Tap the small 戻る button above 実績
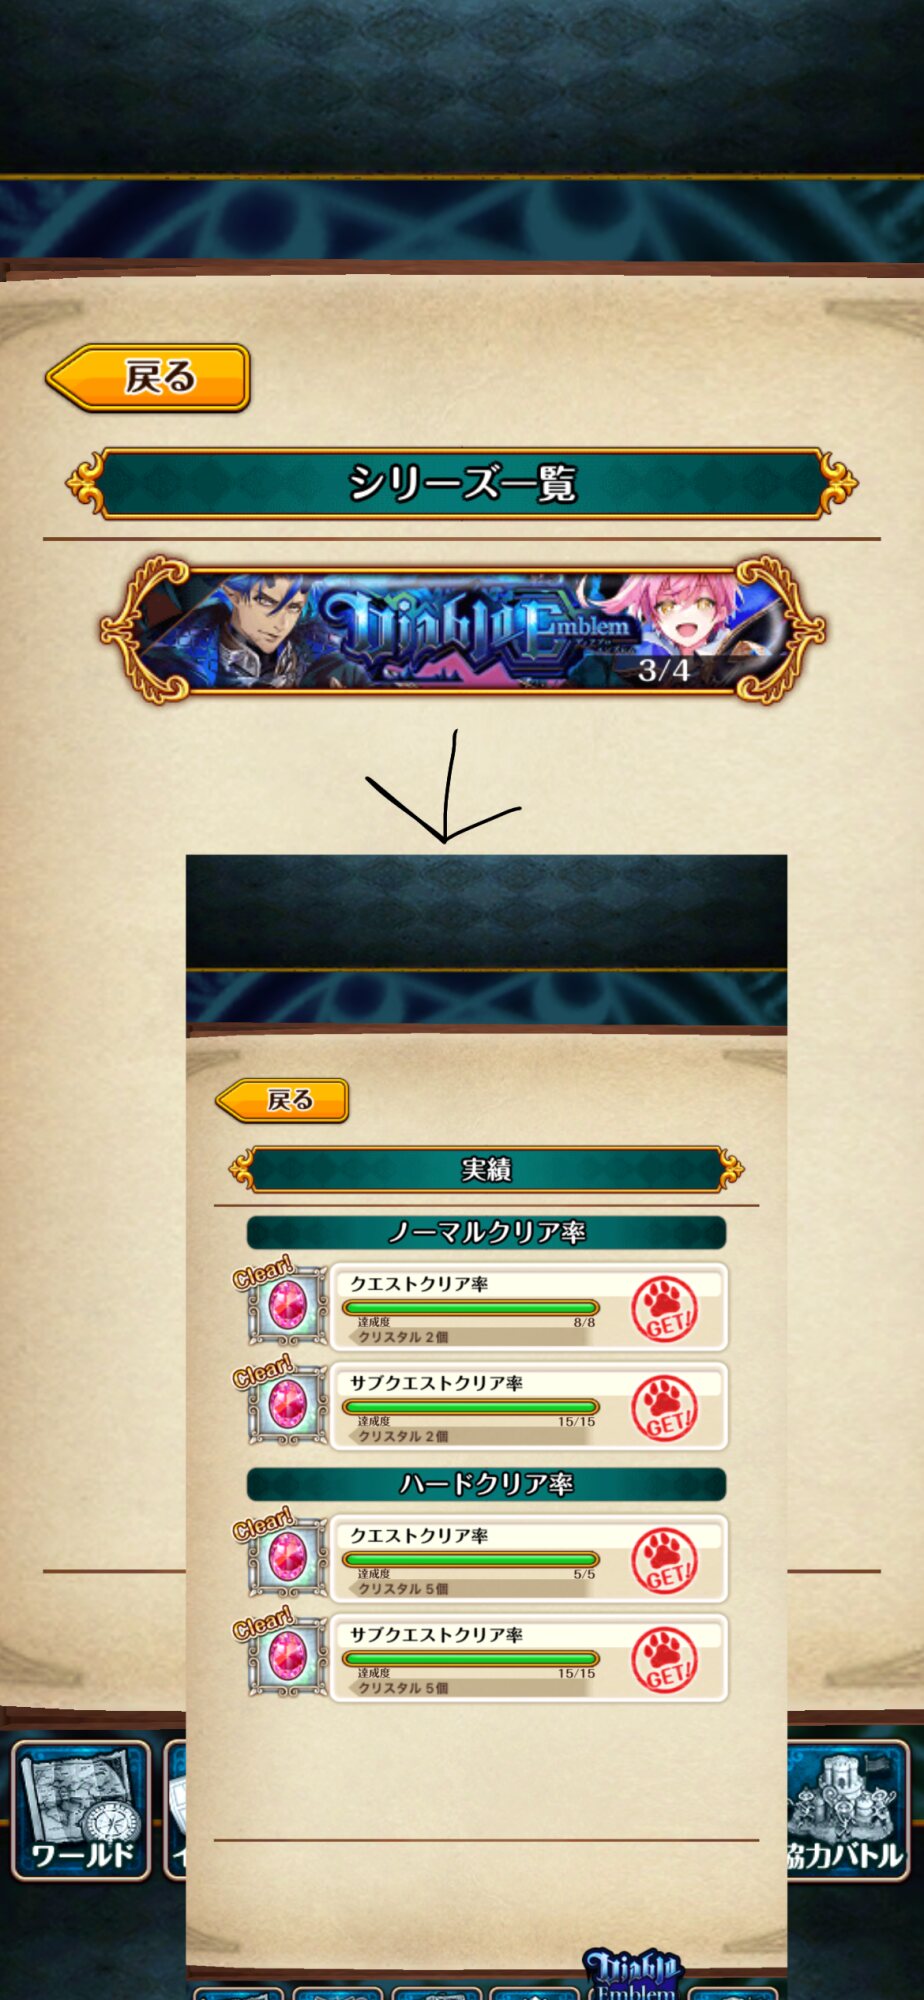This screenshot has width=924, height=2000. point(282,1100)
